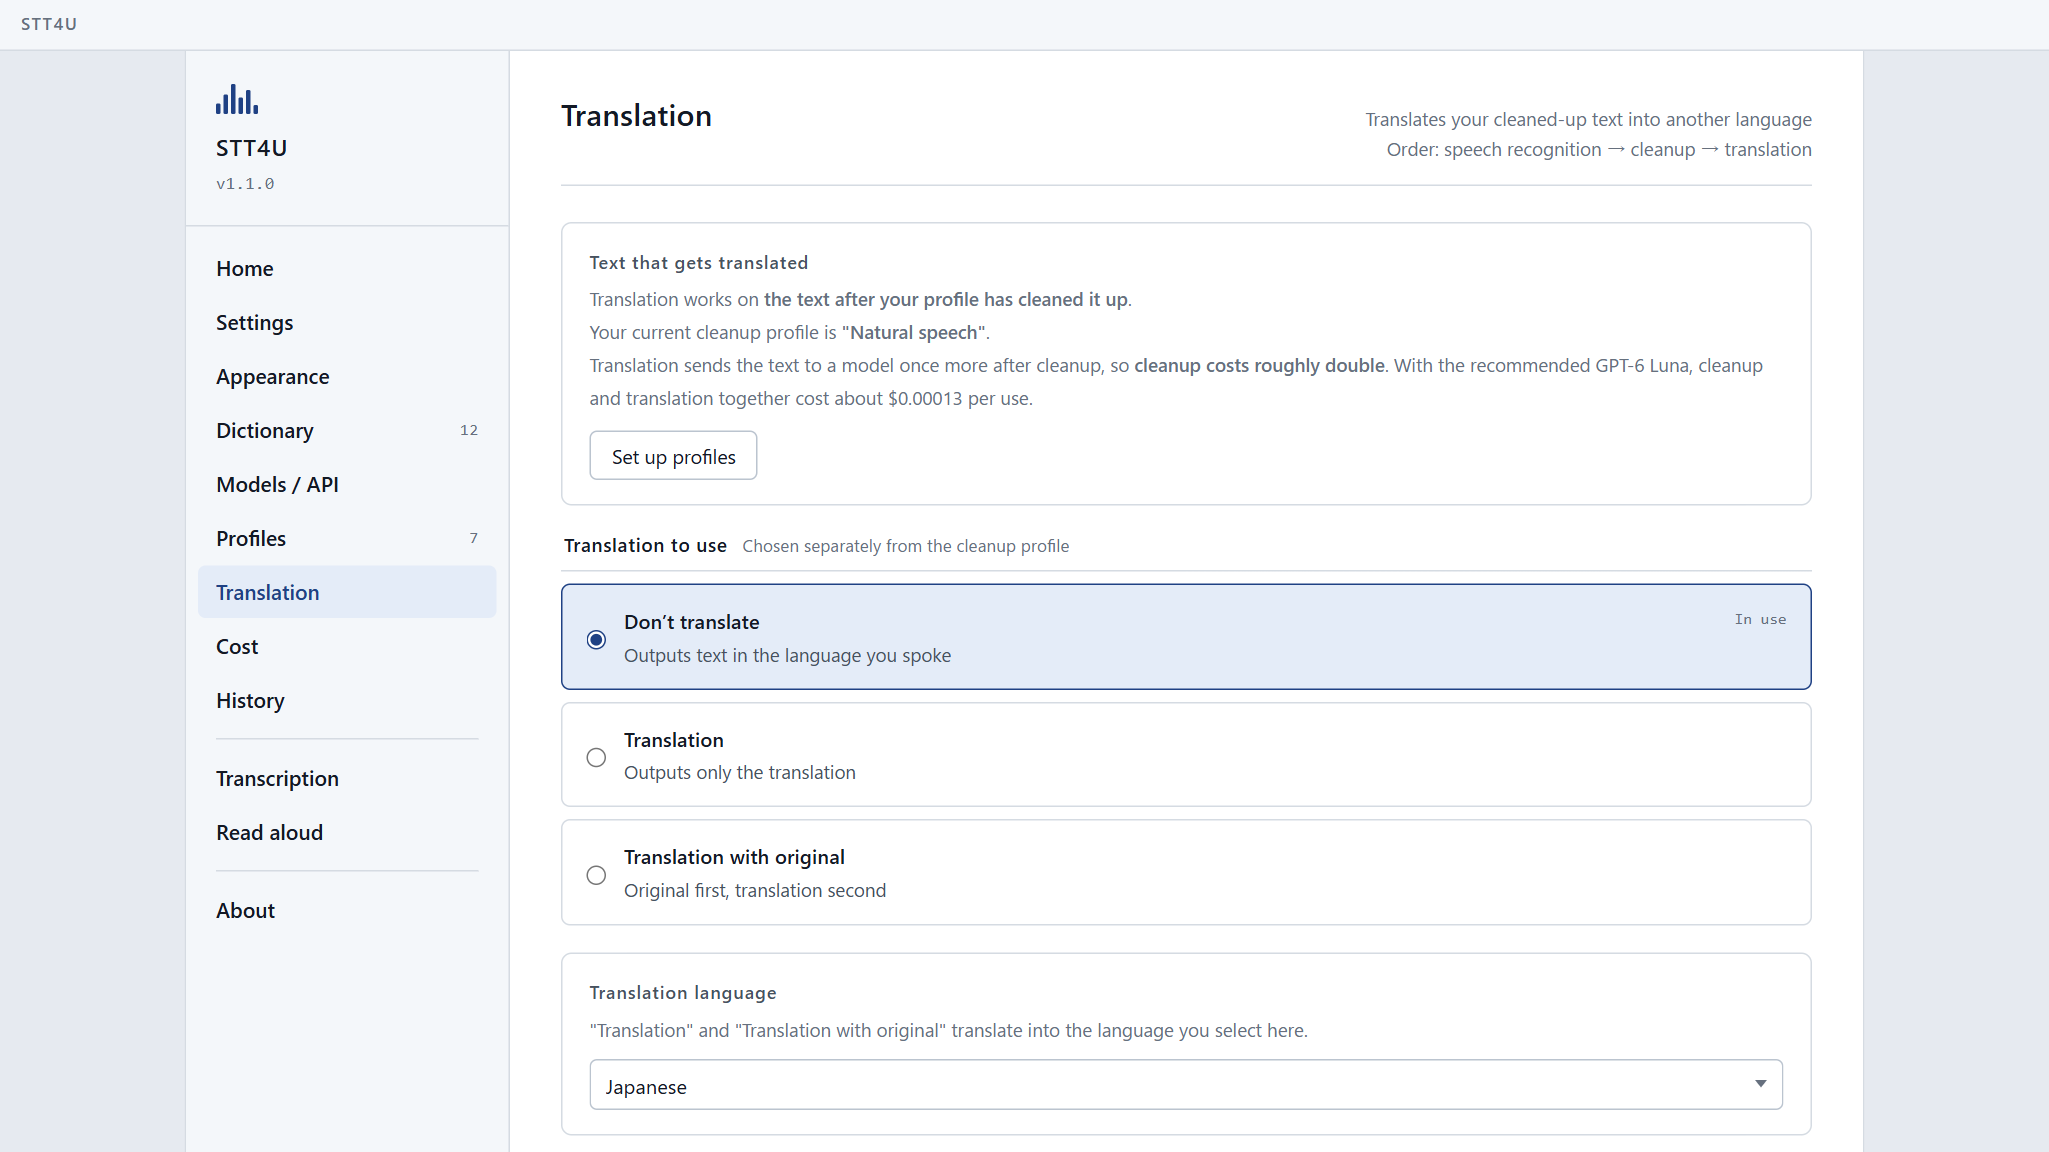Click the "Translation language" heading
Image resolution: width=2049 pixels, height=1152 pixels.
tap(682, 993)
